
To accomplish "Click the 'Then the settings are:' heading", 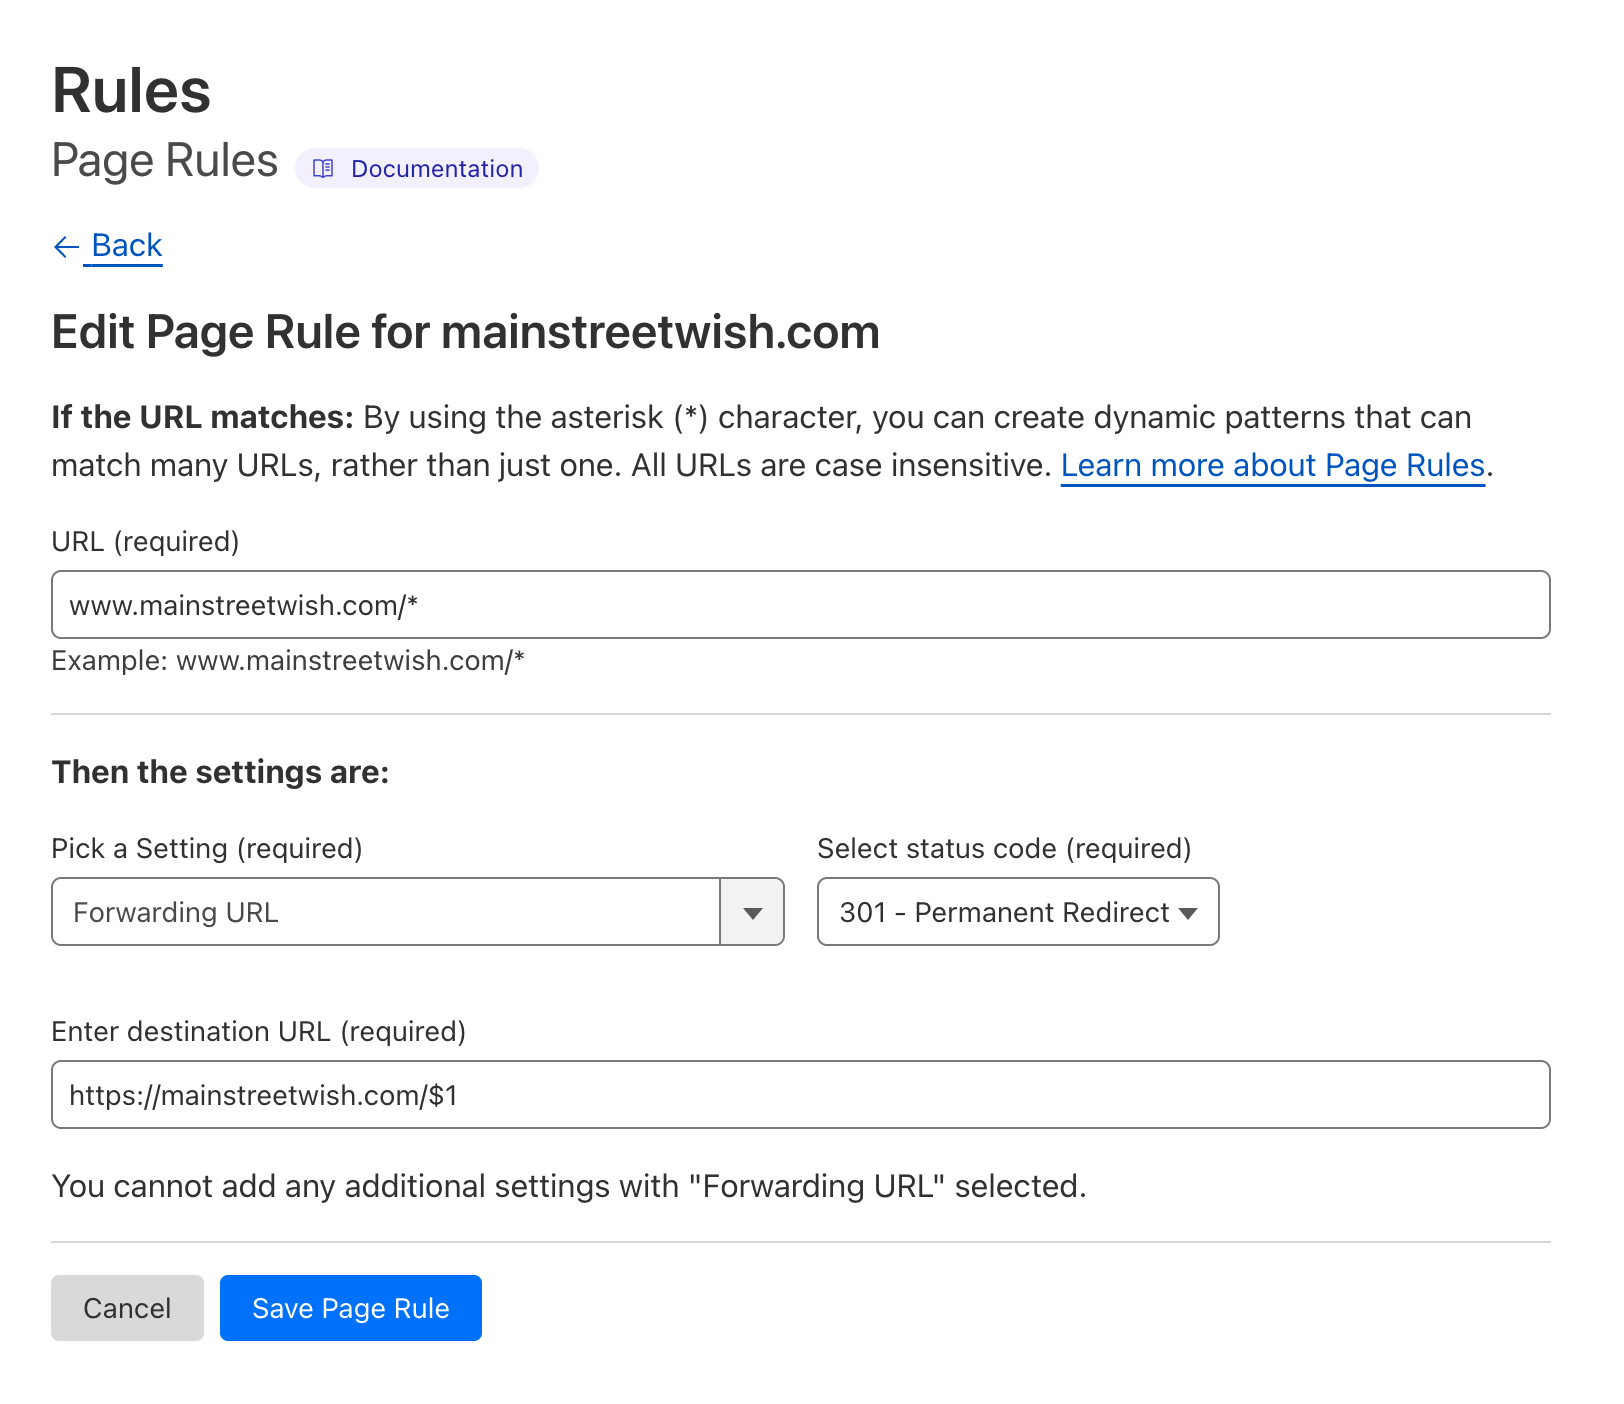I will click(220, 772).
